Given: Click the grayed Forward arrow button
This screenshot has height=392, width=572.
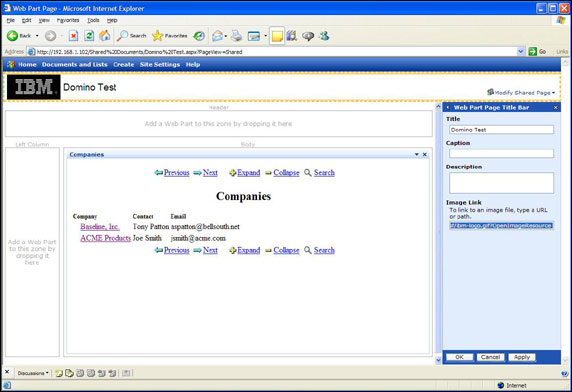Looking at the screenshot, I should [50, 36].
